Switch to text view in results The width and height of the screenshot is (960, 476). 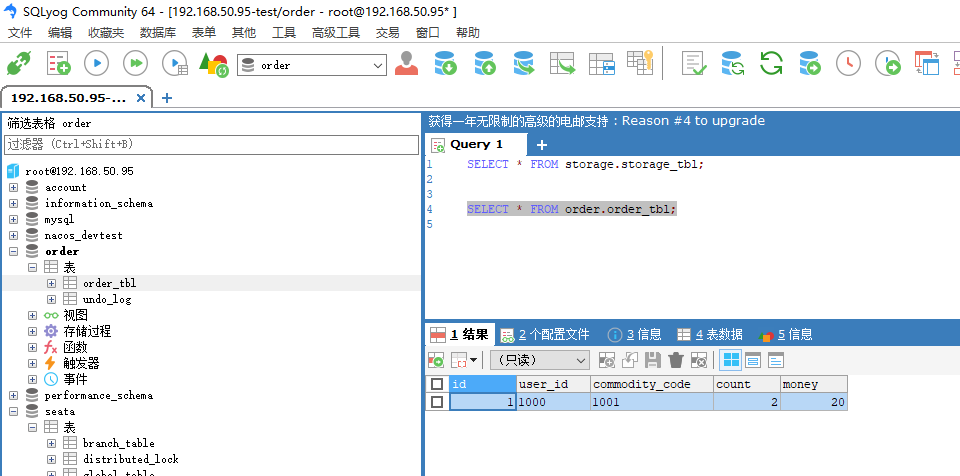pyautogui.click(x=776, y=360)
